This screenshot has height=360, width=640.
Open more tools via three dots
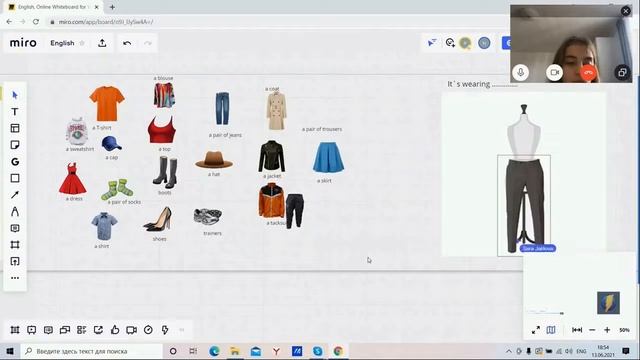tap(15, 278)
